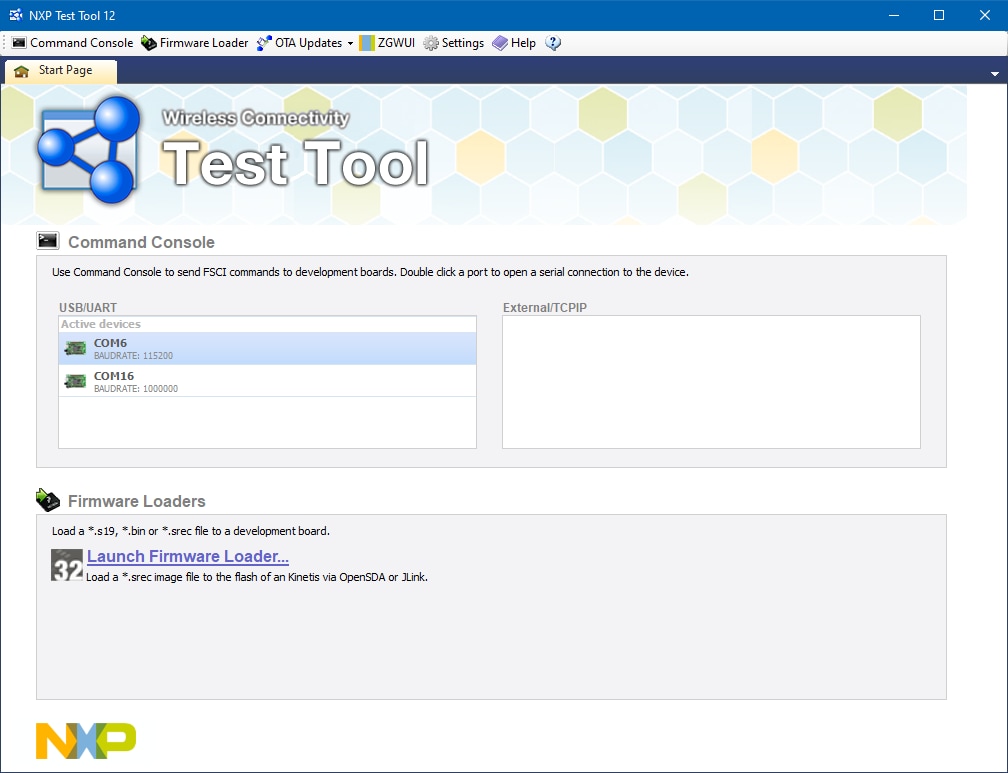1008x773 pixels.
Task: Select the COM16 device at 1000000 baud
Action: 267,381
